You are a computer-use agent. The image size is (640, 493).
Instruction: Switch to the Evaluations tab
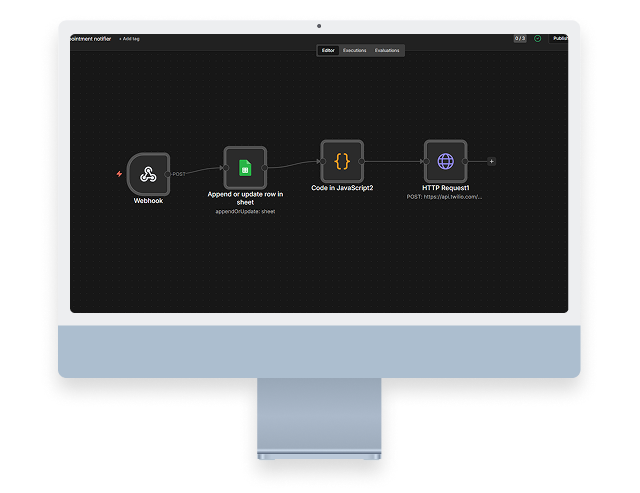[387, 51]
